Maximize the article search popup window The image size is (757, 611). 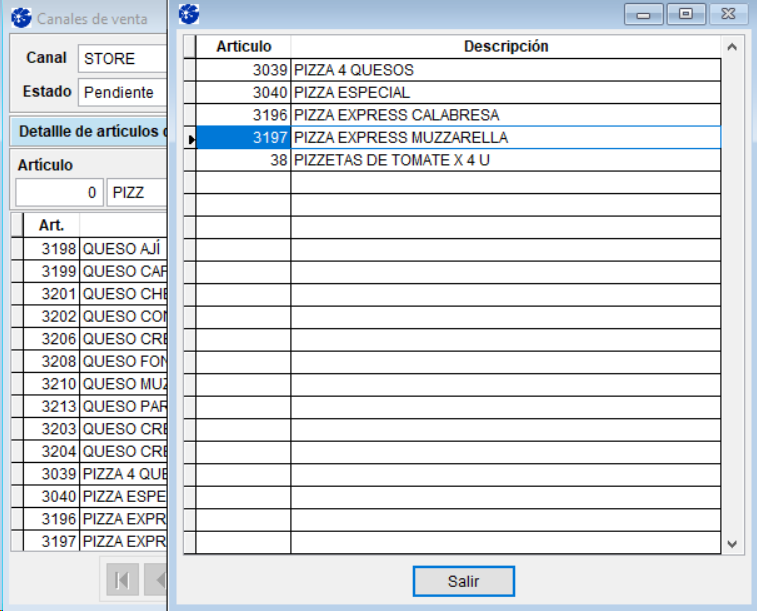pos(685,14)
